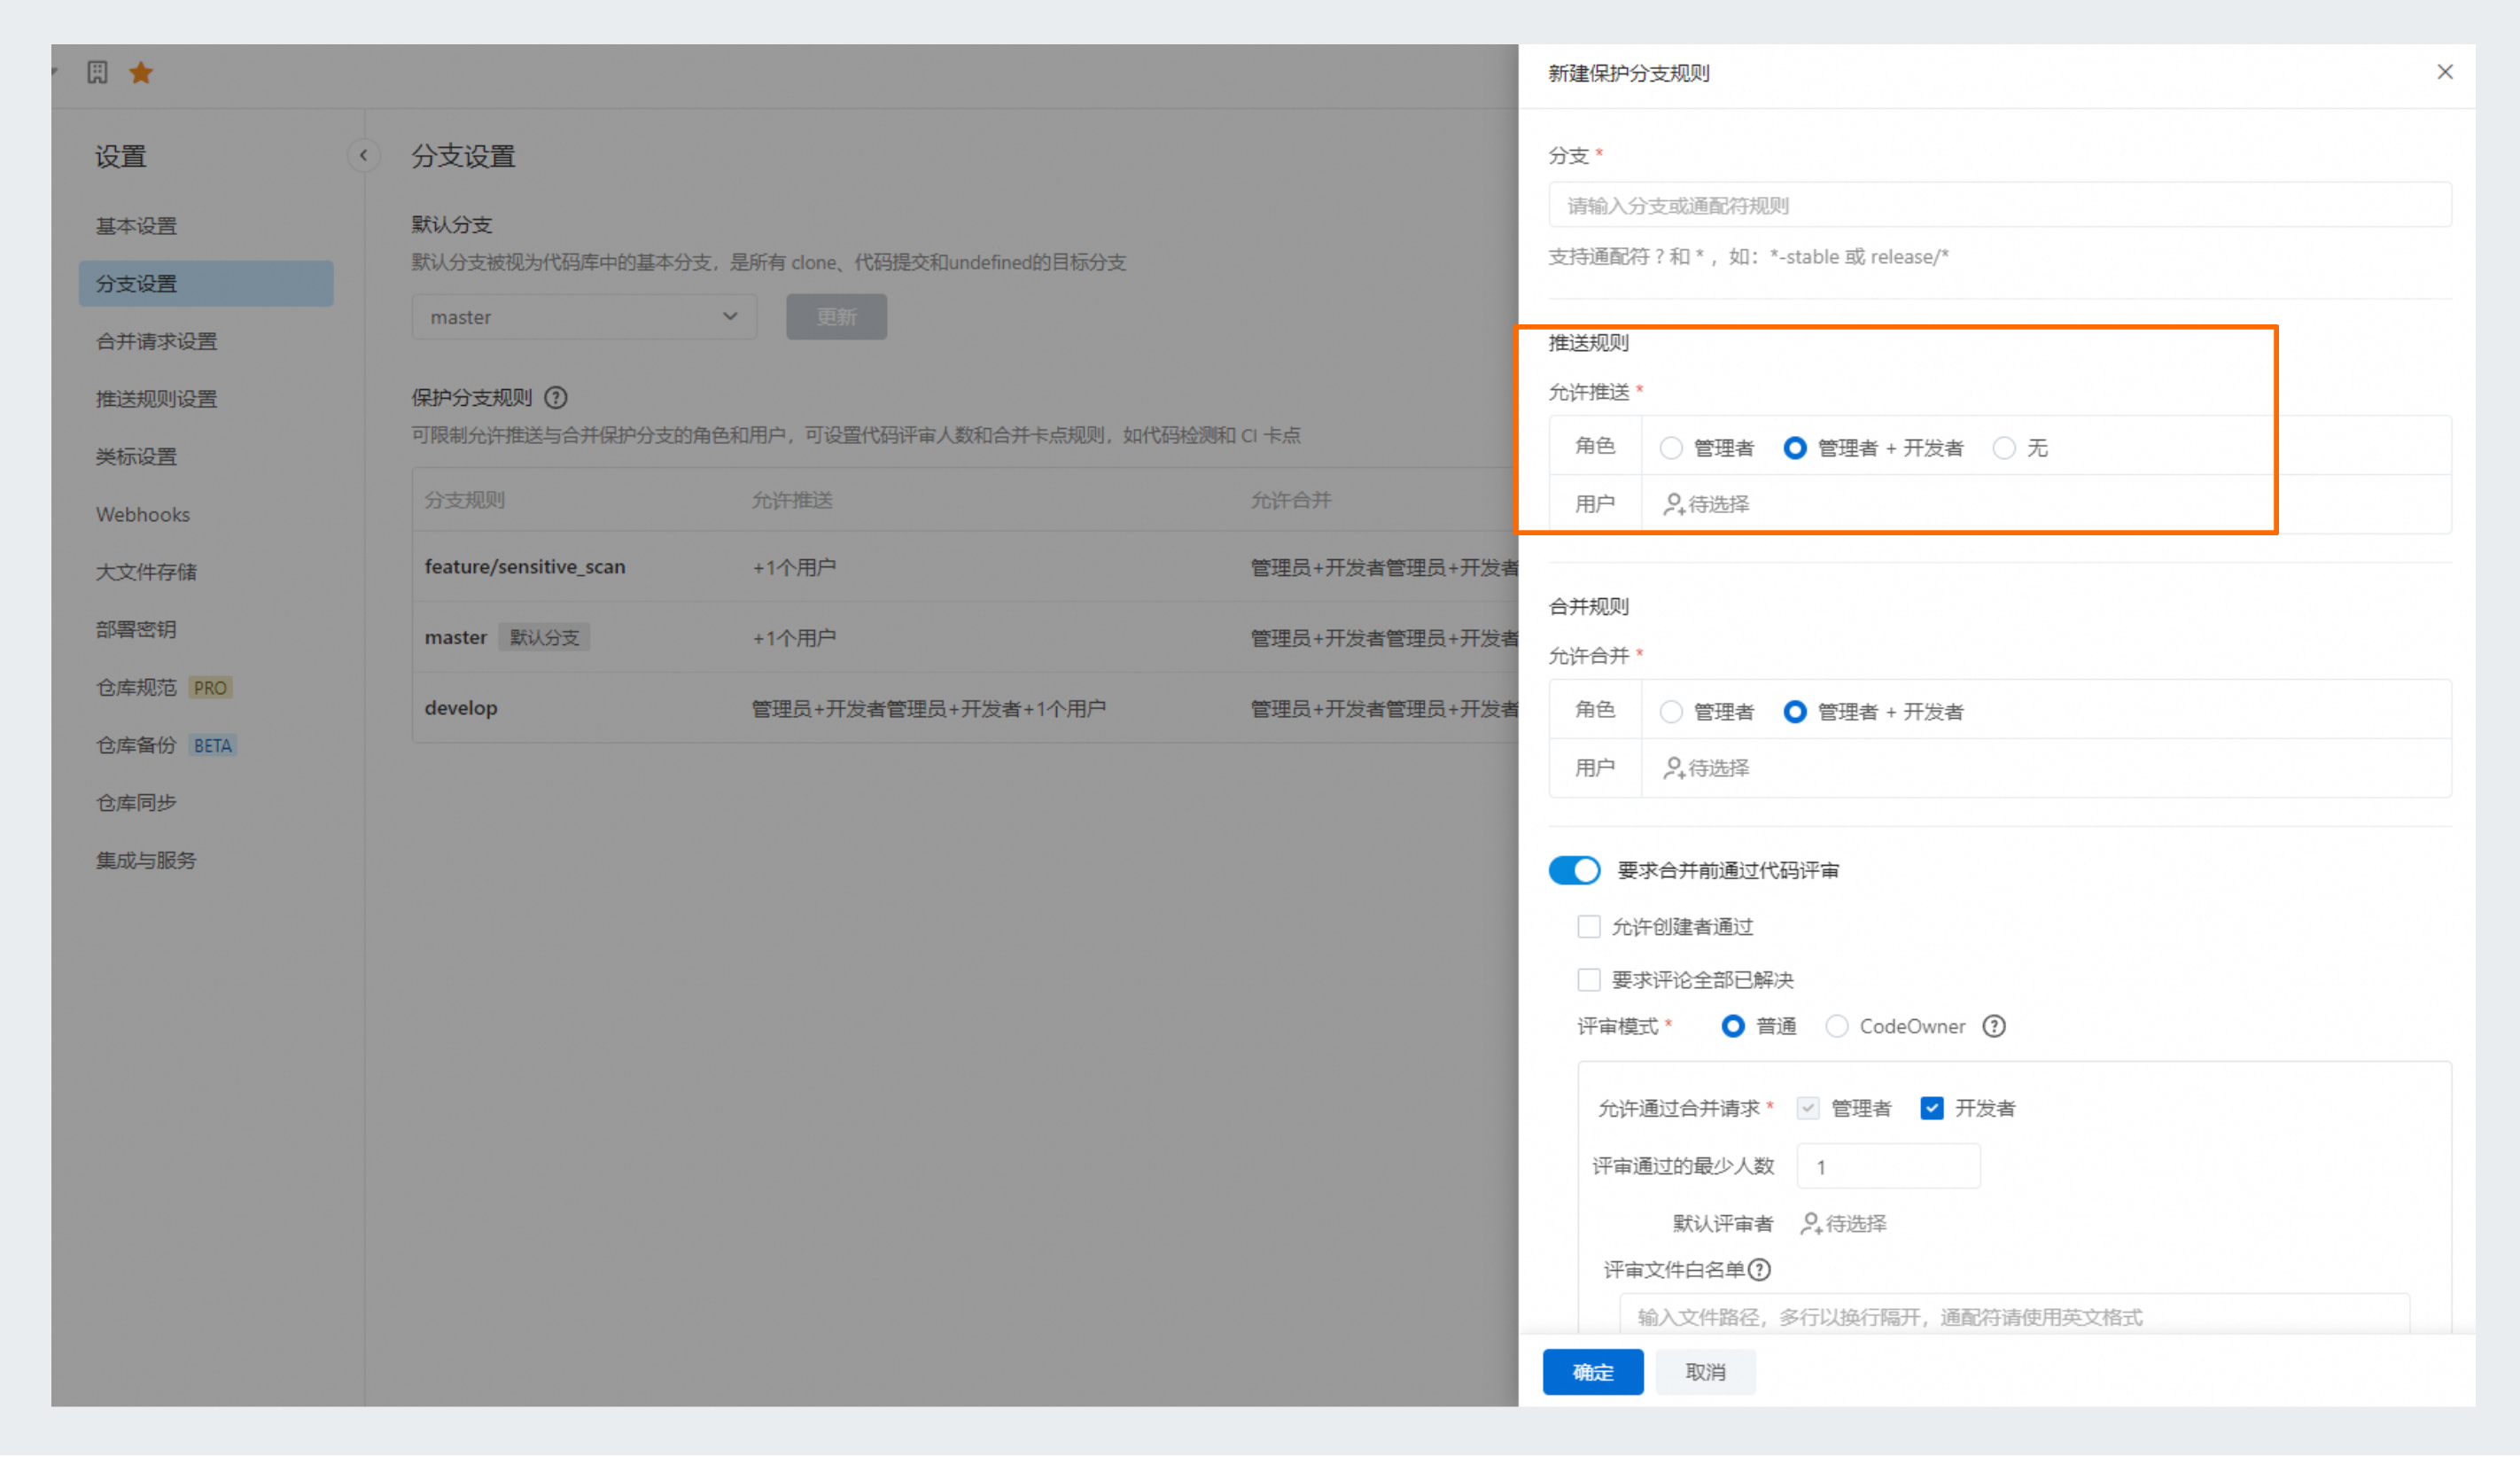
Task: Click the orange star favorite icon
Action: 141,72
